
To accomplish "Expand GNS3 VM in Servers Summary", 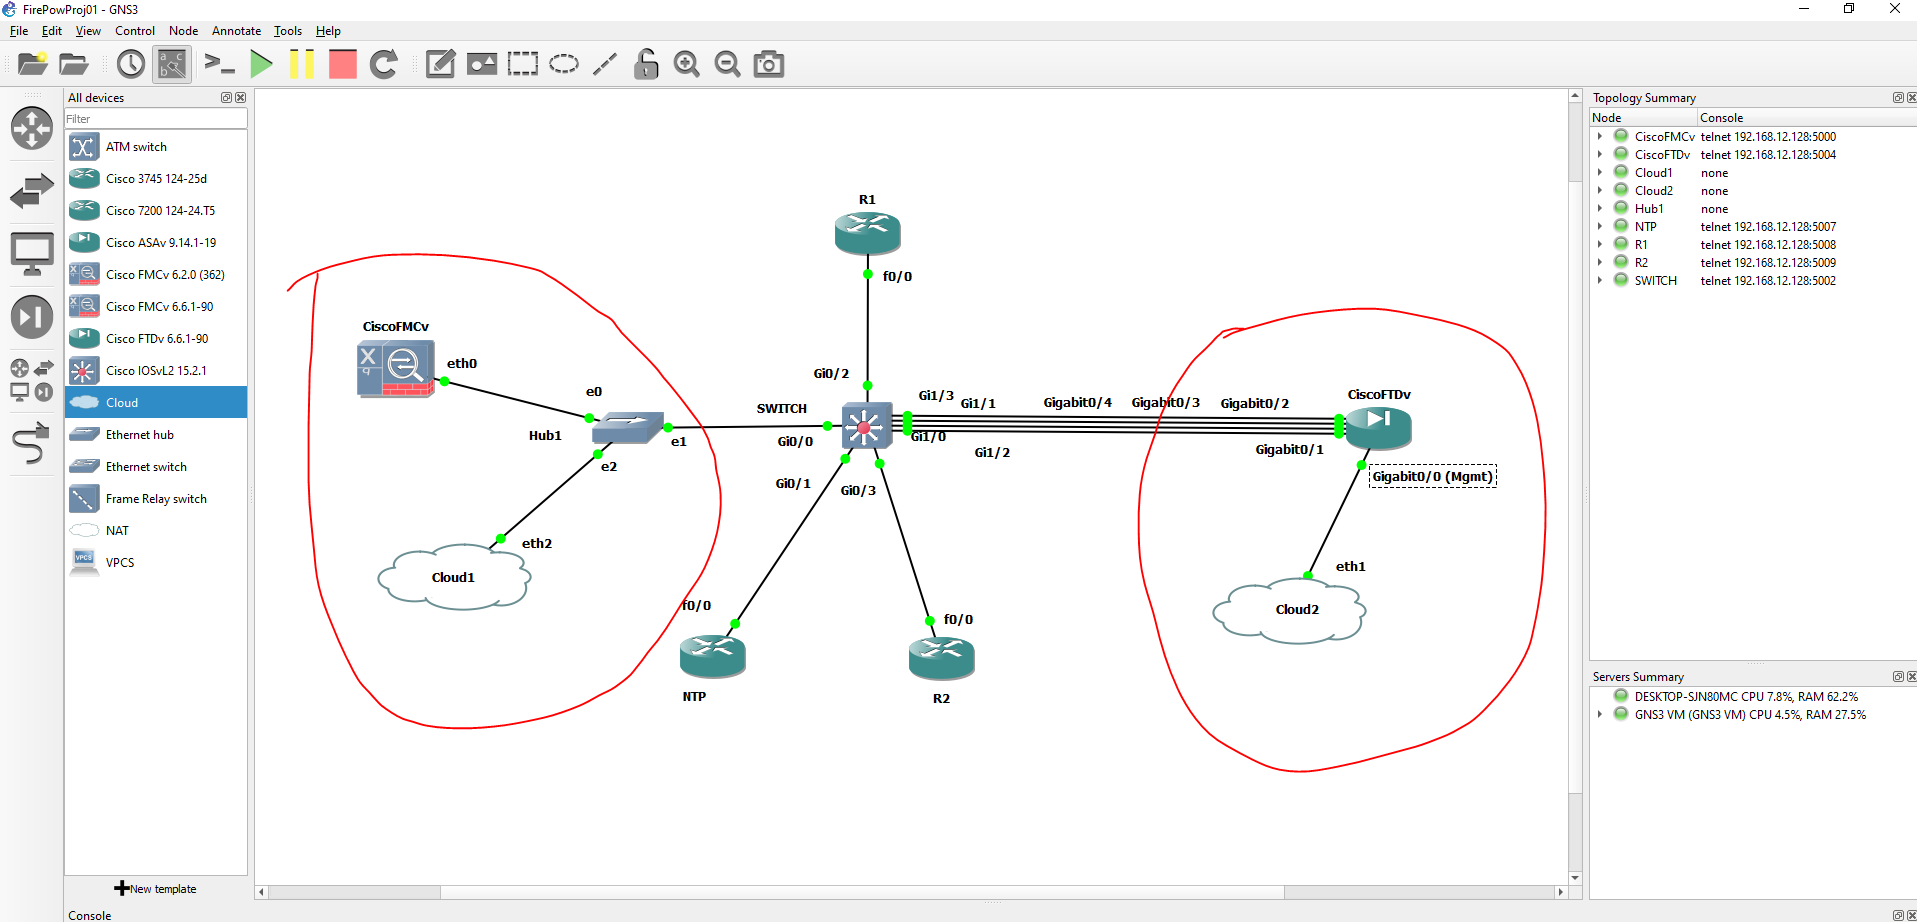I will pos(1598,714).
